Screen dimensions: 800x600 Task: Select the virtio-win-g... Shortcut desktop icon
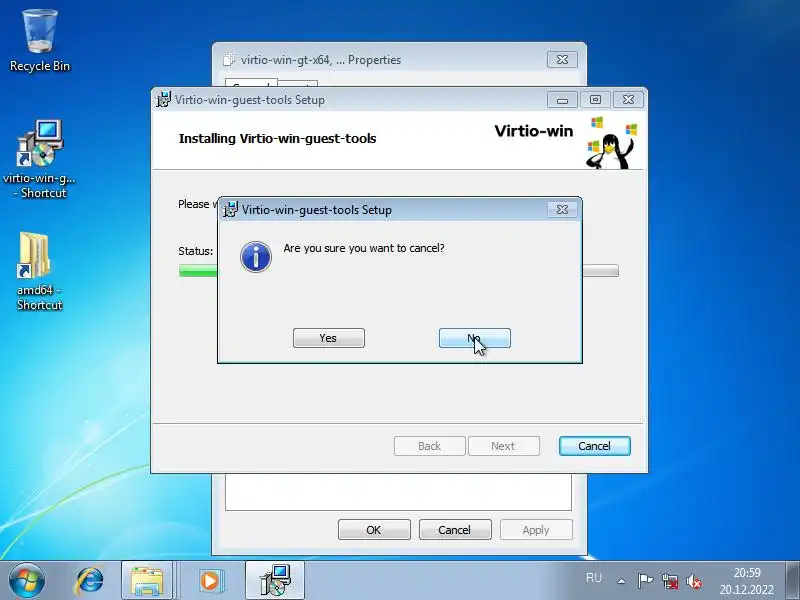coord(40,159)
